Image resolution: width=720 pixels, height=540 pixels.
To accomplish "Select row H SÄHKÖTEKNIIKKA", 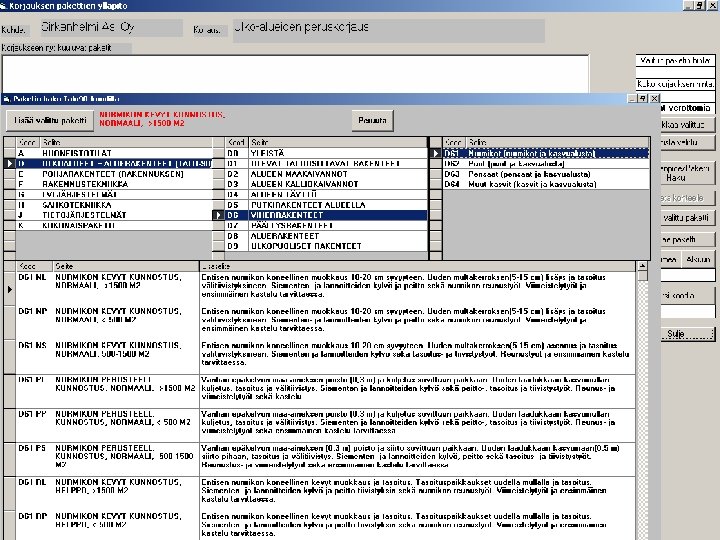I will [x=114, y=205].
